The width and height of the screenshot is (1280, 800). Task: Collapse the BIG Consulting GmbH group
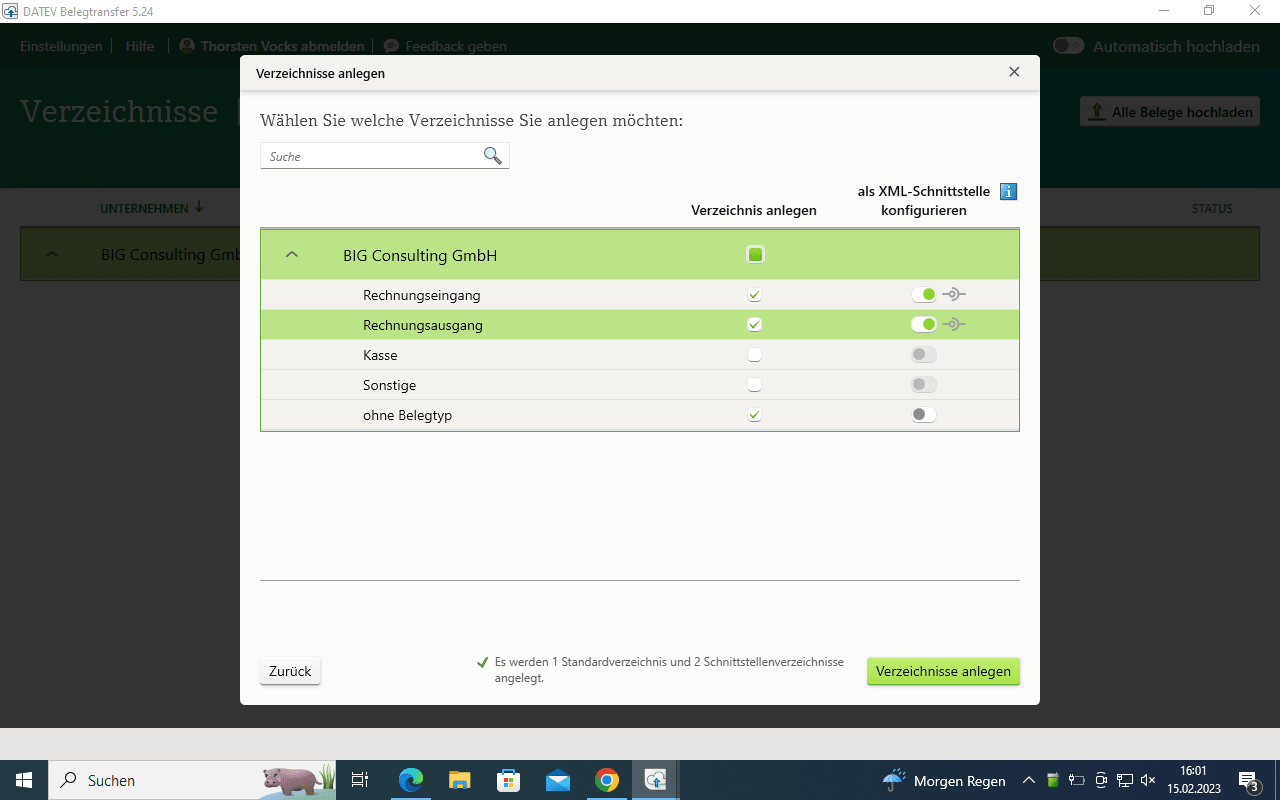(x=292, y=255)
